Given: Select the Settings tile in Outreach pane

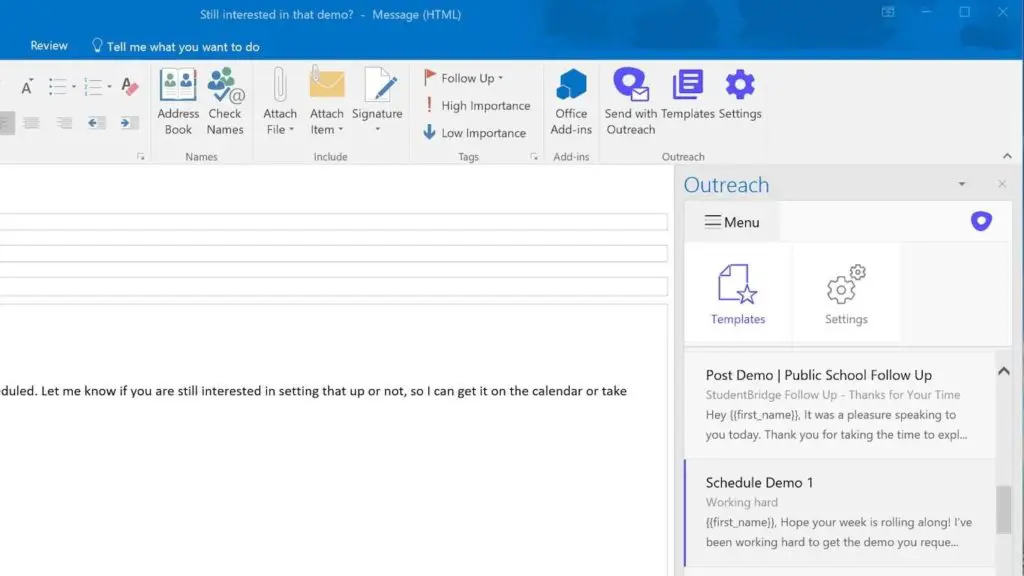Looking at the screenshot, I should click(846, 294).
